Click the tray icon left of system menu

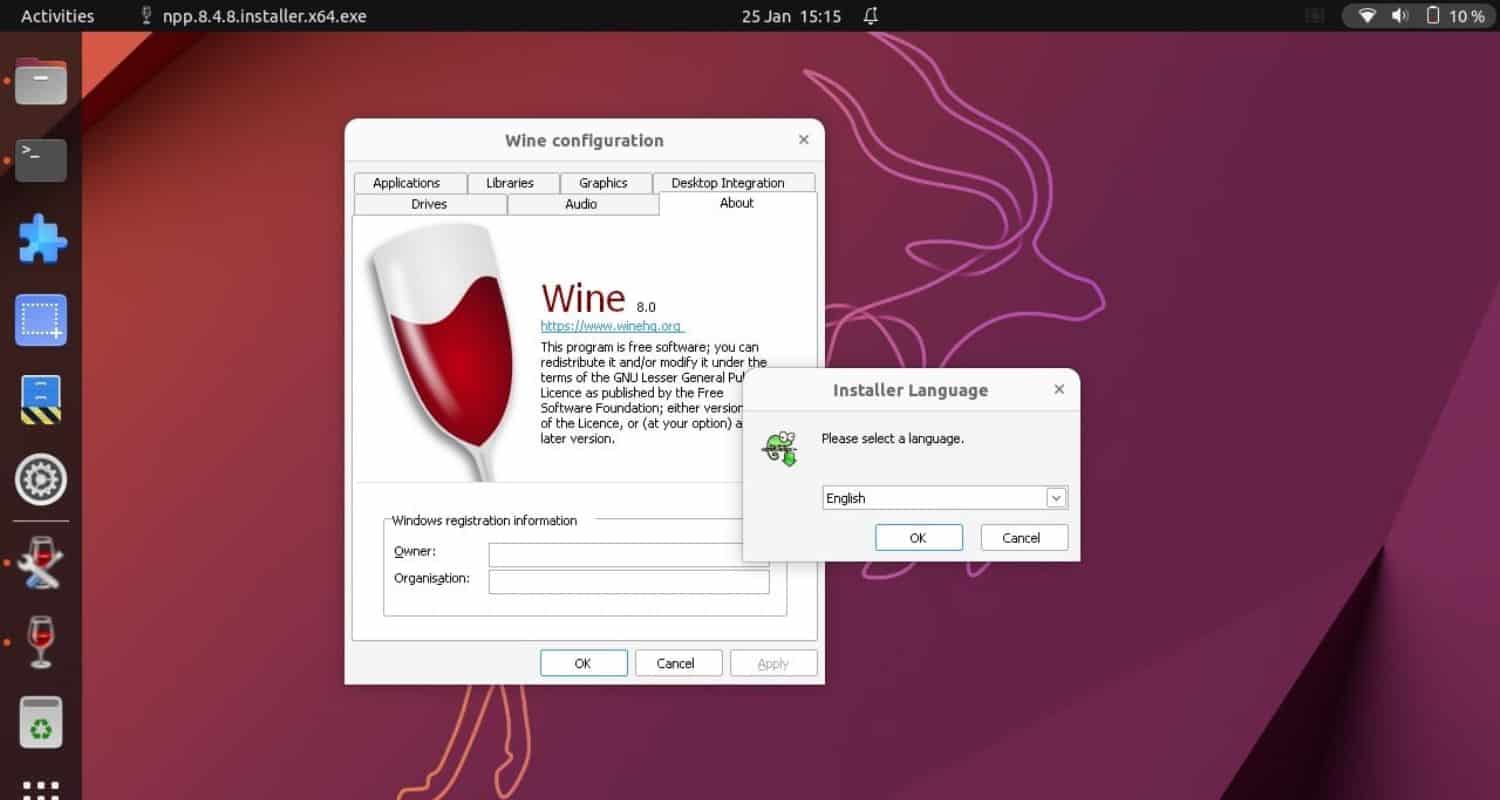pos(1316,16)
